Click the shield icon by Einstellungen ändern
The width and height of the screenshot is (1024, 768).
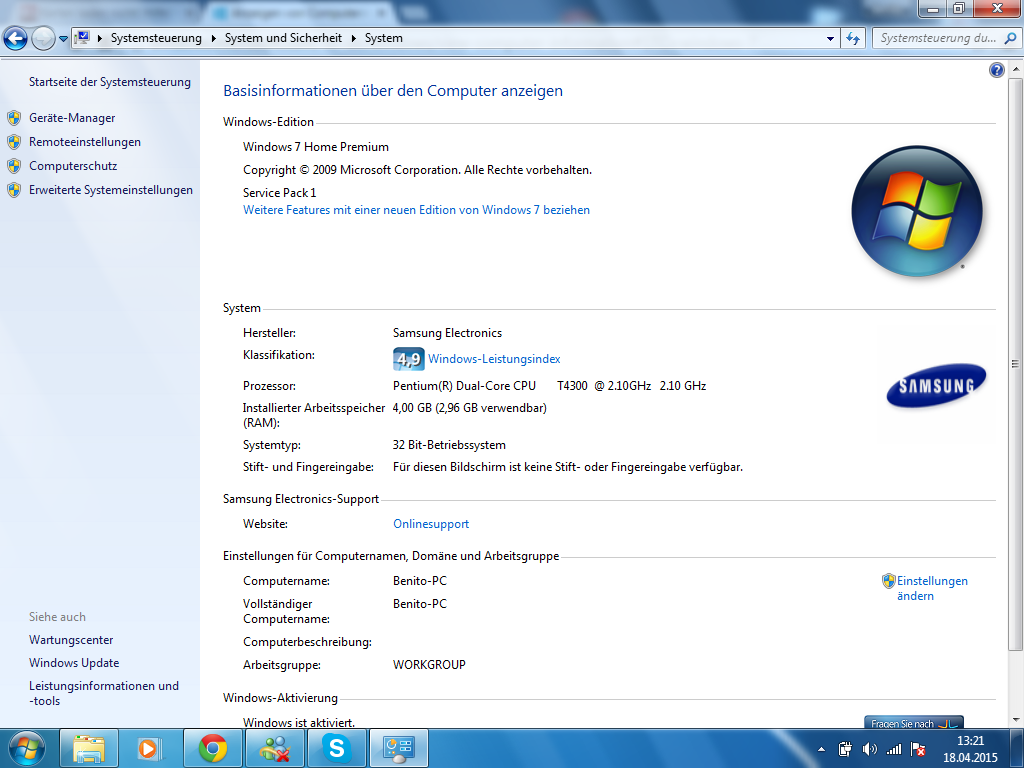pyautogui.click(x=888, y=581)
